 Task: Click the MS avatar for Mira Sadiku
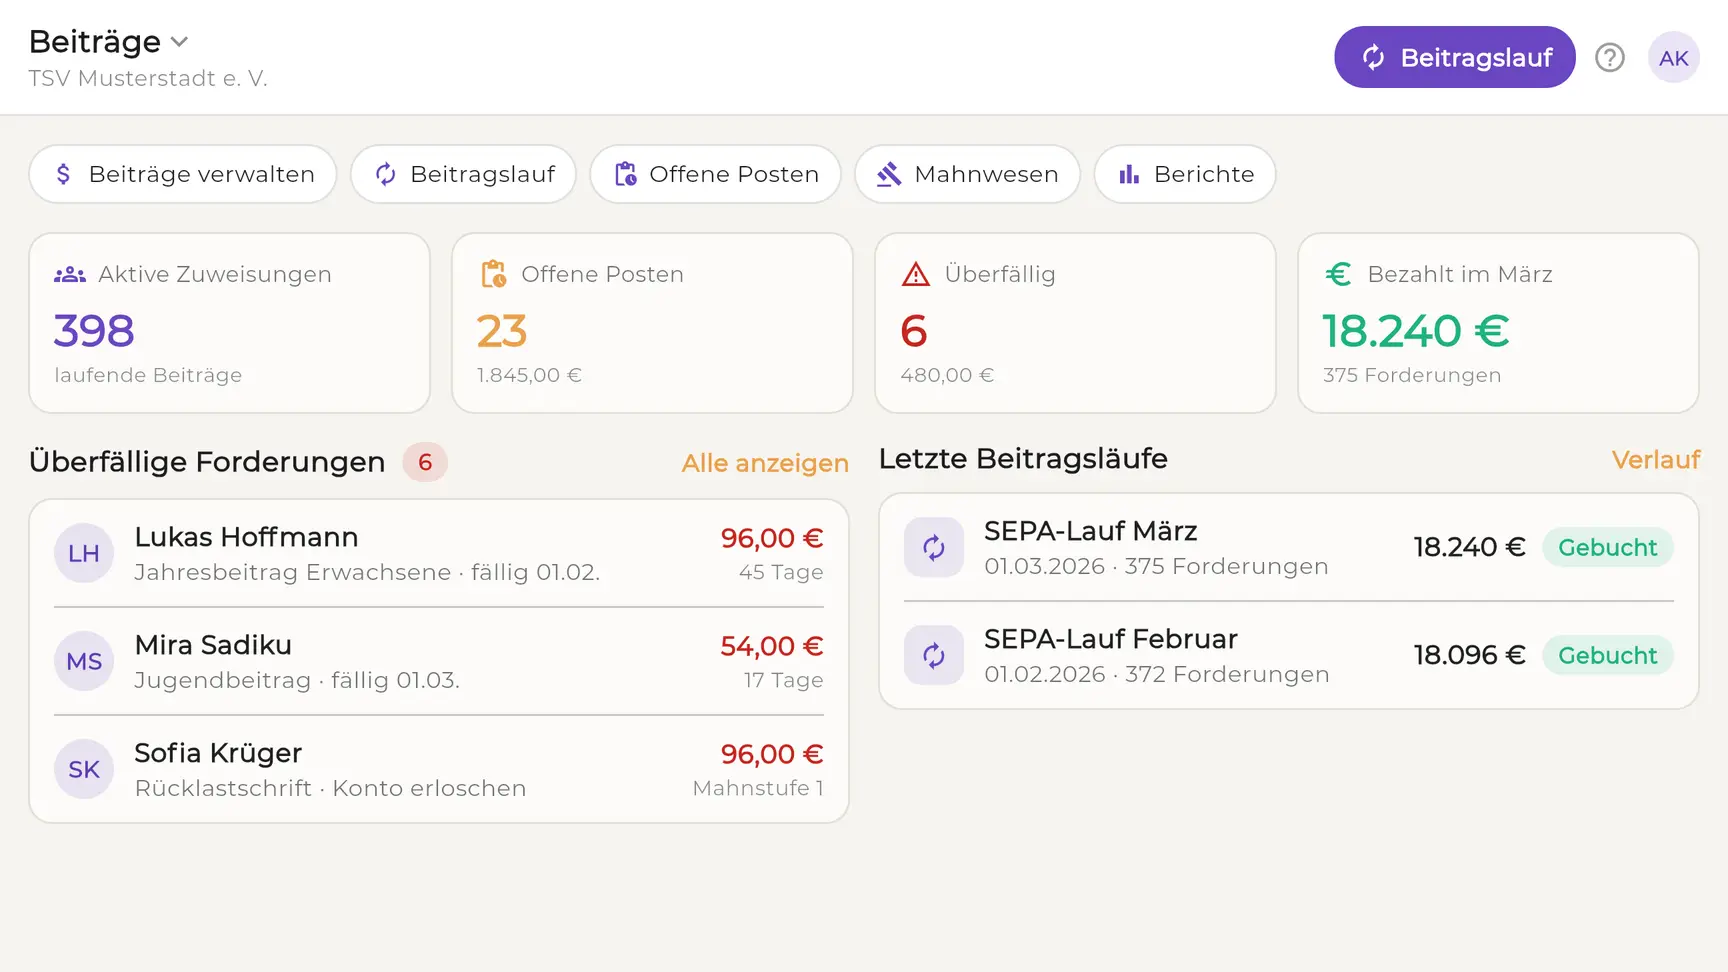(84, 661)
